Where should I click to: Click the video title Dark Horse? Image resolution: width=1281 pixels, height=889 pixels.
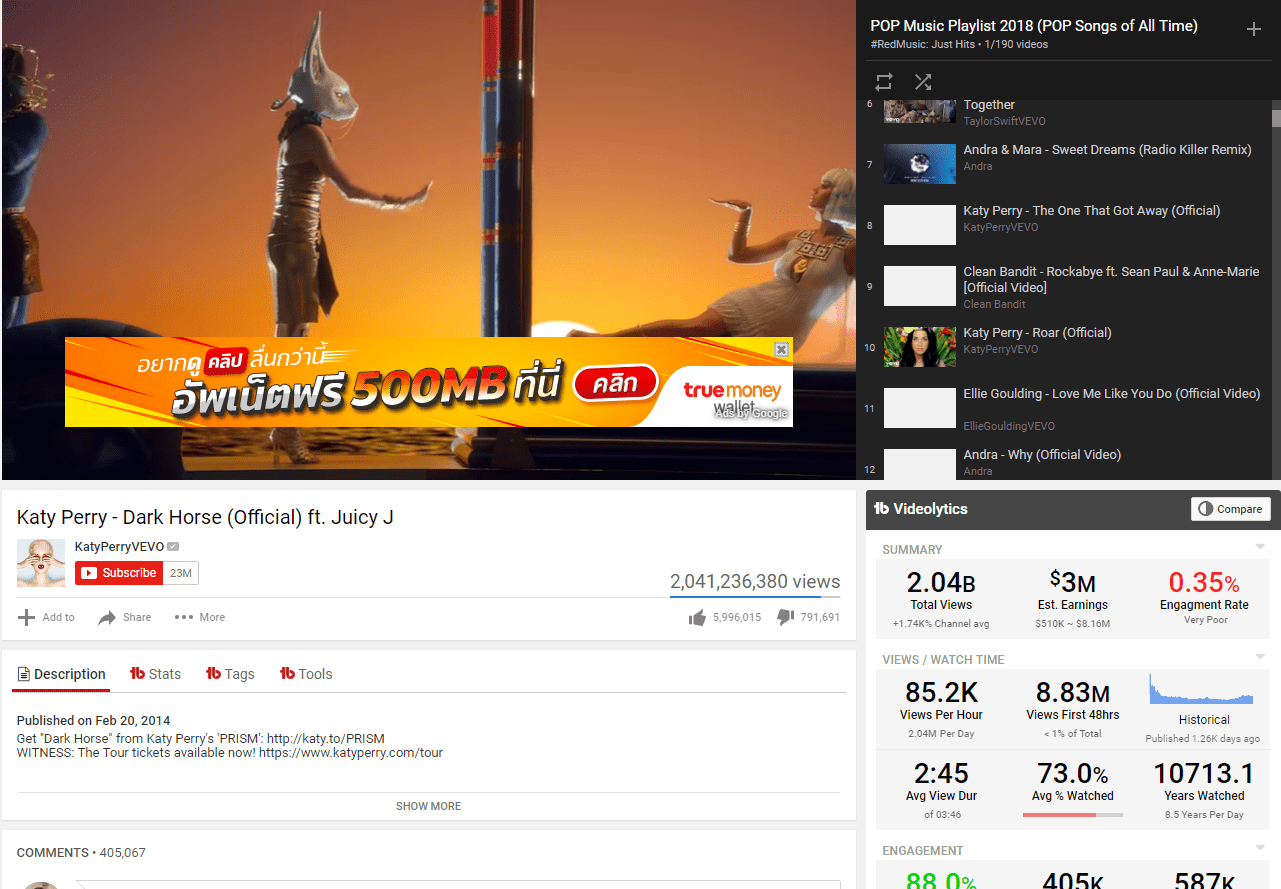coord(205,517)
